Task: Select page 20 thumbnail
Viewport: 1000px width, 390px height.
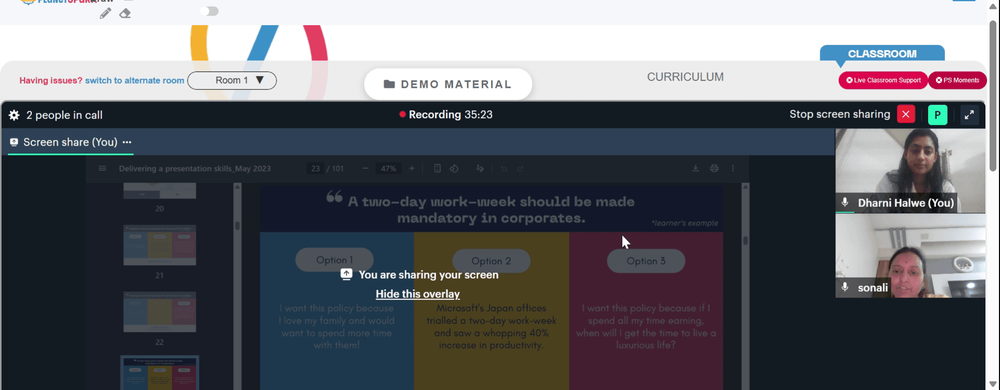Action: (159, 191)
